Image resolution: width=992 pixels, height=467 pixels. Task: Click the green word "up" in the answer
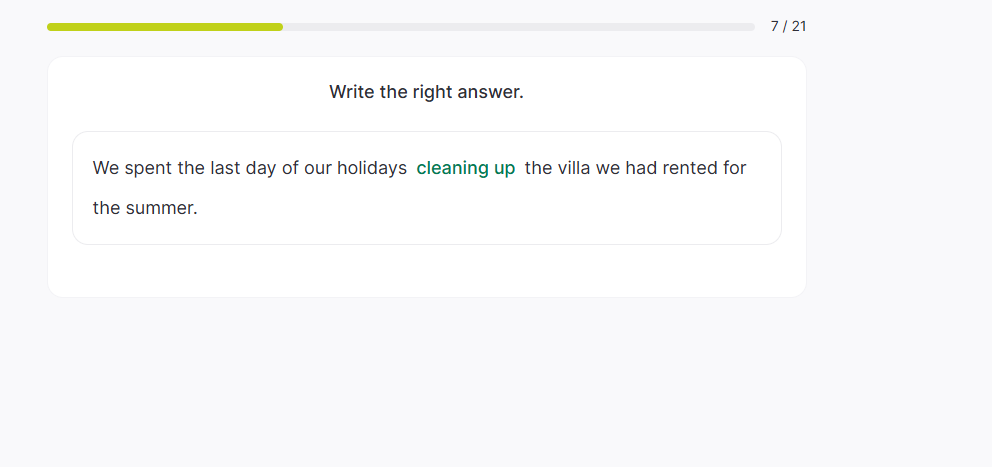505,168
